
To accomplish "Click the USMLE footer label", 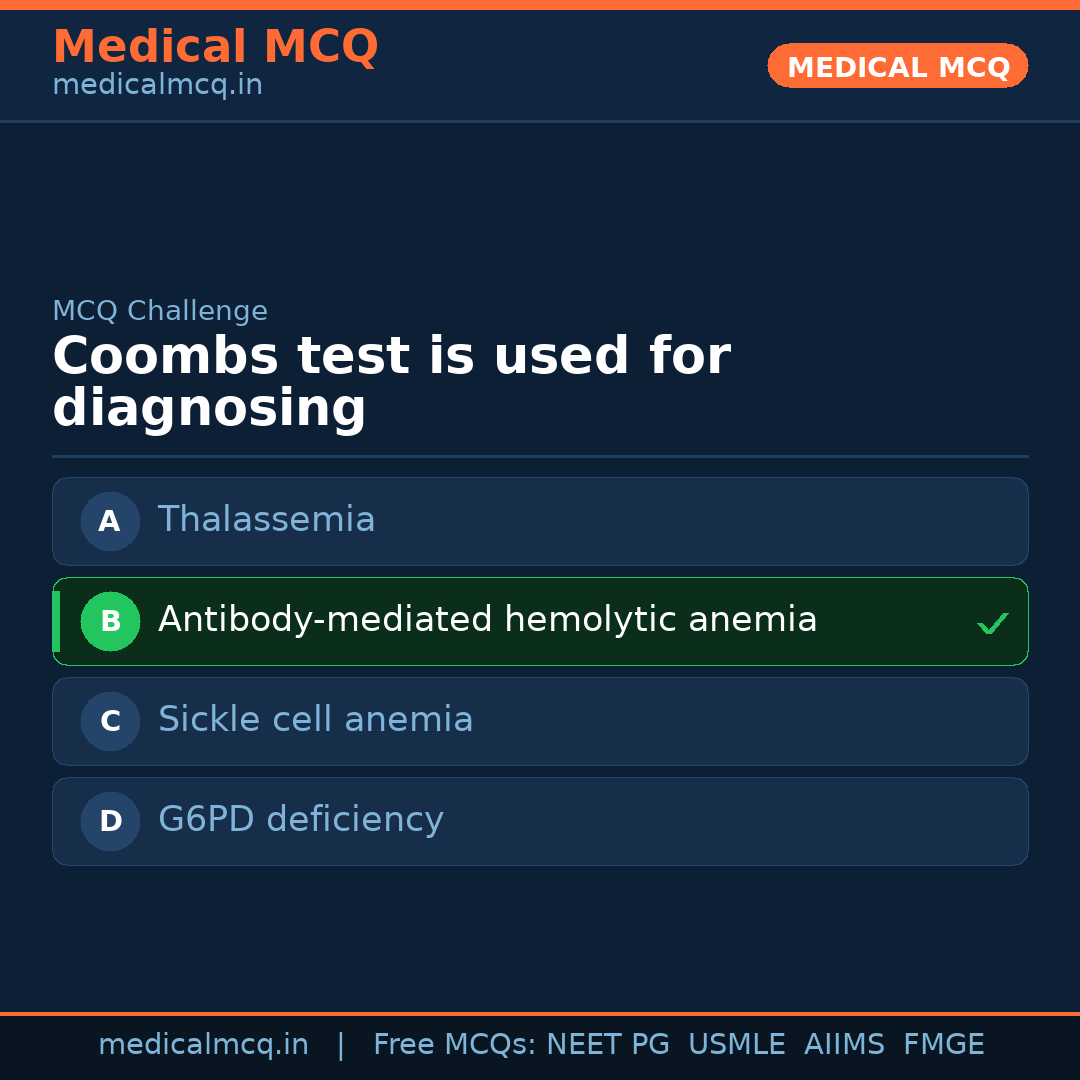I will (736, 1045).
